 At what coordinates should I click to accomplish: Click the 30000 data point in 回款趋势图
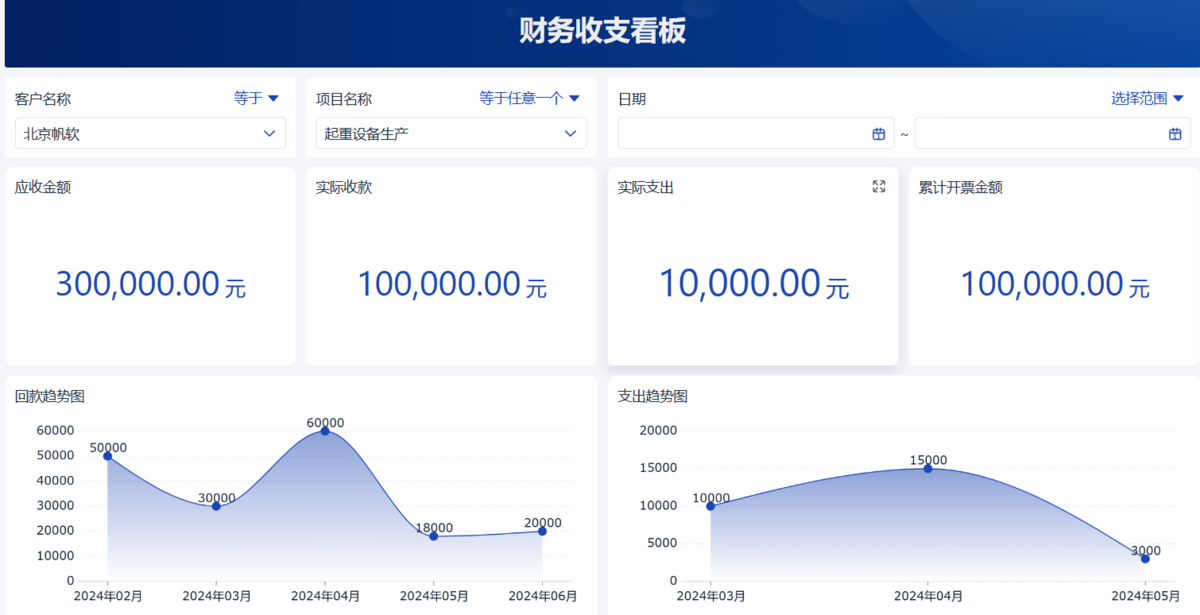point(216,506)
